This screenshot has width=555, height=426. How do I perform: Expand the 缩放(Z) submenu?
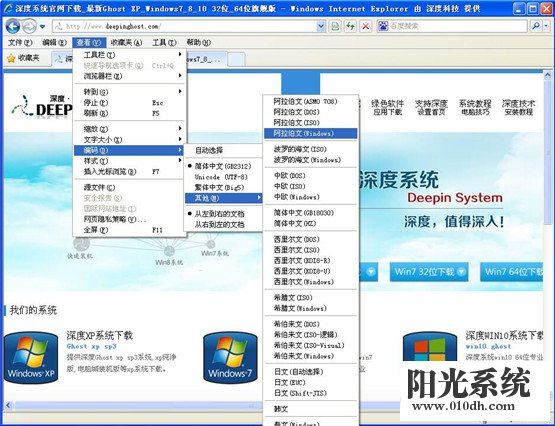[x=130, y=129]
